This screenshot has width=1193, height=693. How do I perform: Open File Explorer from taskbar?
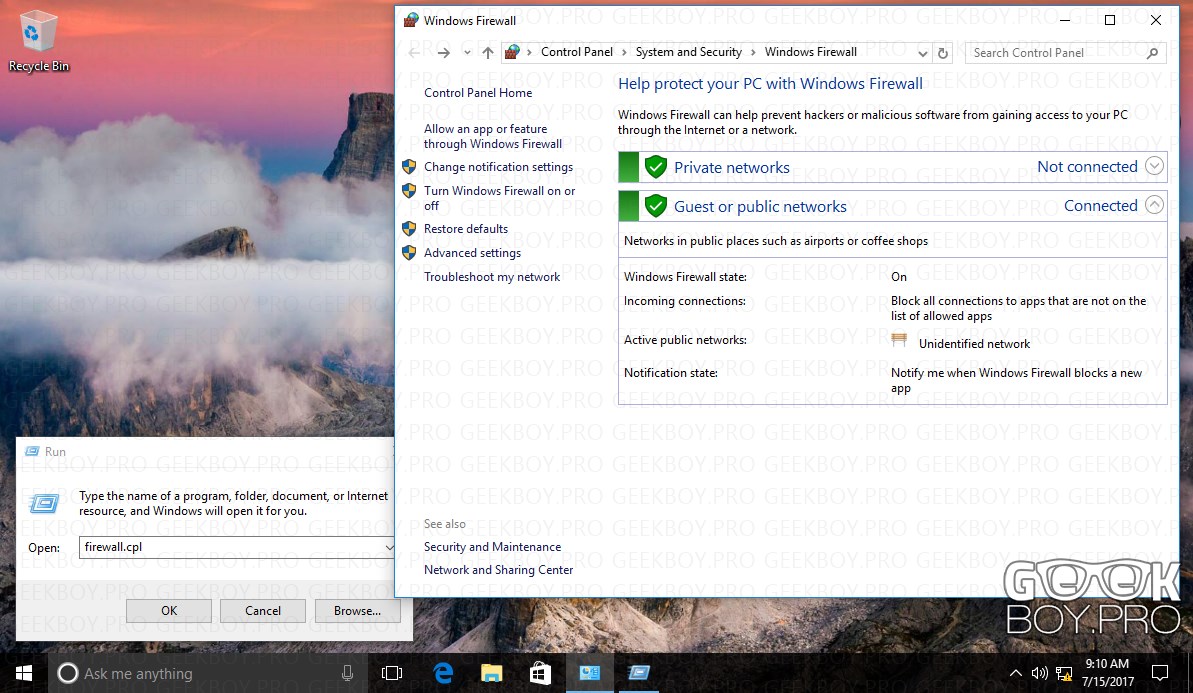coord(492,673)
